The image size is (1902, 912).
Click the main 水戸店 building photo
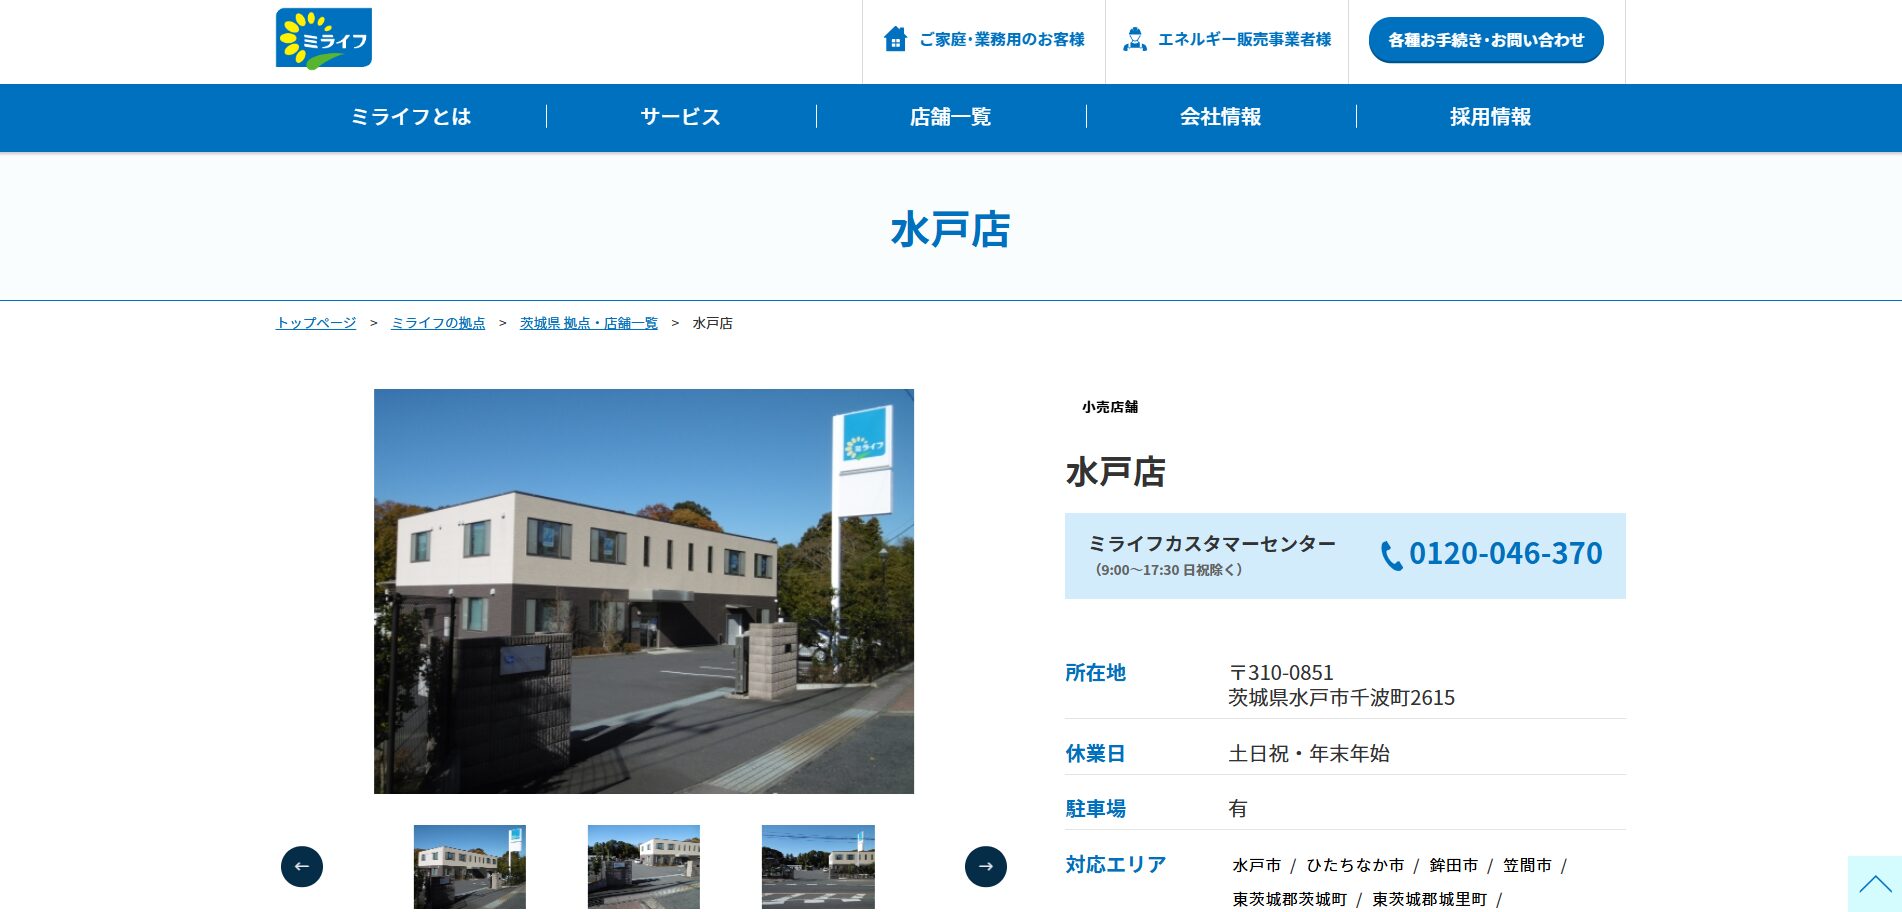tap(644, 591)
